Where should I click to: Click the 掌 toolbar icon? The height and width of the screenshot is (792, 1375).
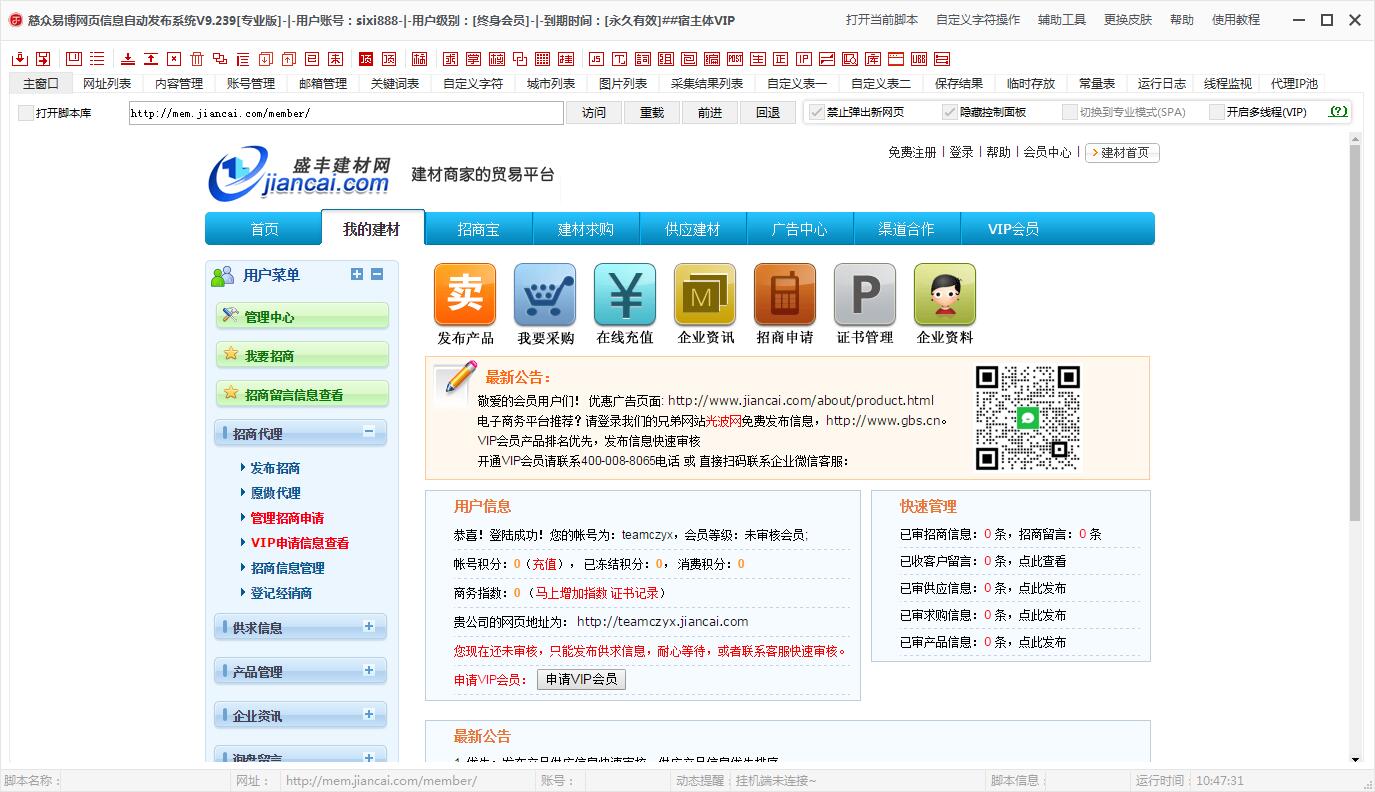pos(475,59)
